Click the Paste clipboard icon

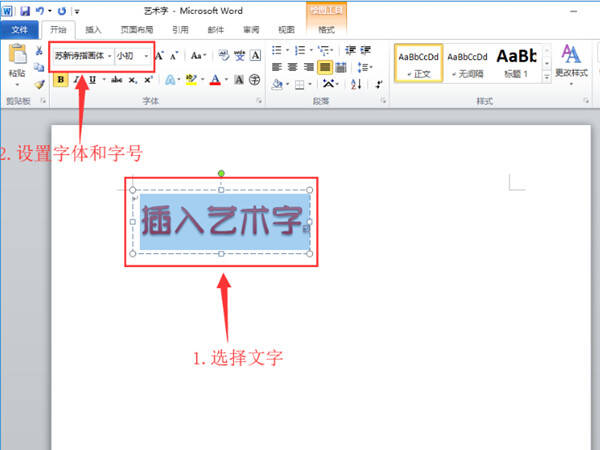(18, 54)
